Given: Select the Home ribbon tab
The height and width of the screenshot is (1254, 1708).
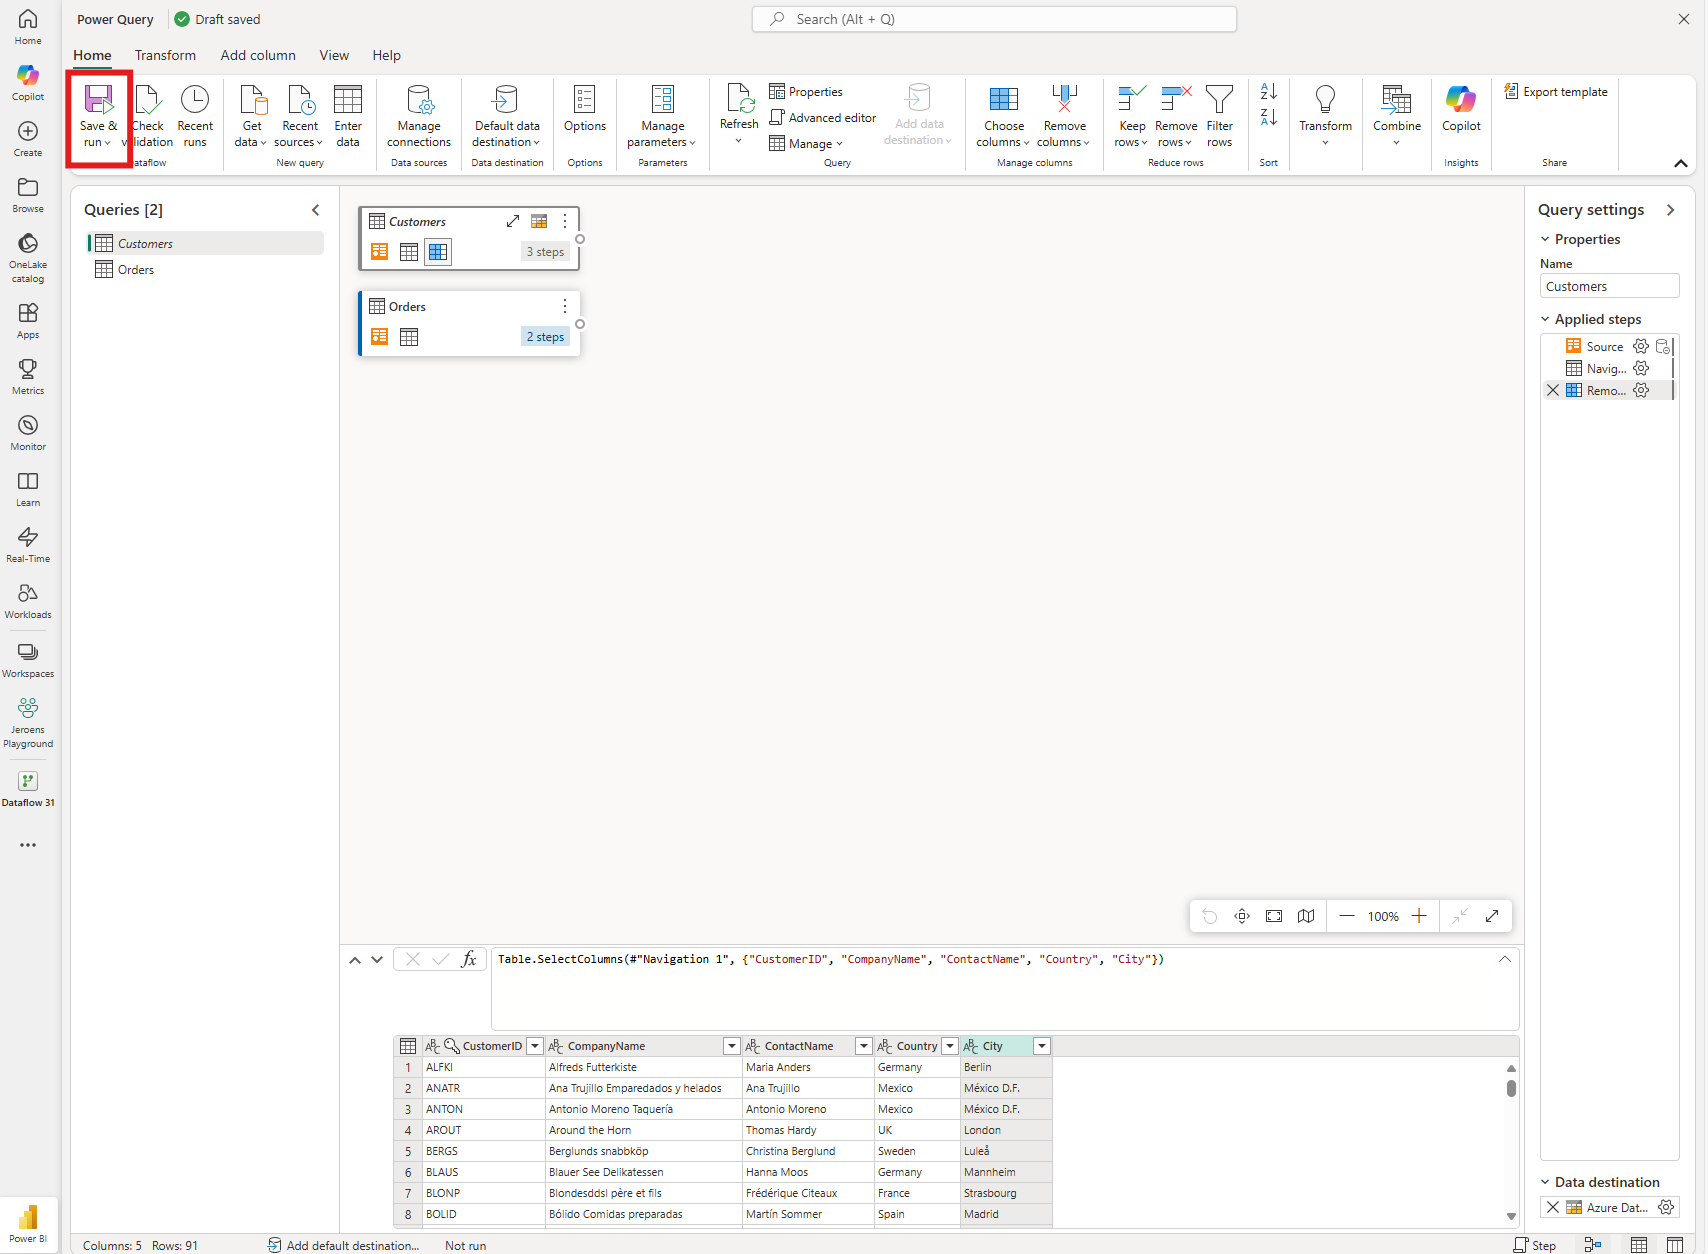Looking at the screenshot, I should [92, 55].
